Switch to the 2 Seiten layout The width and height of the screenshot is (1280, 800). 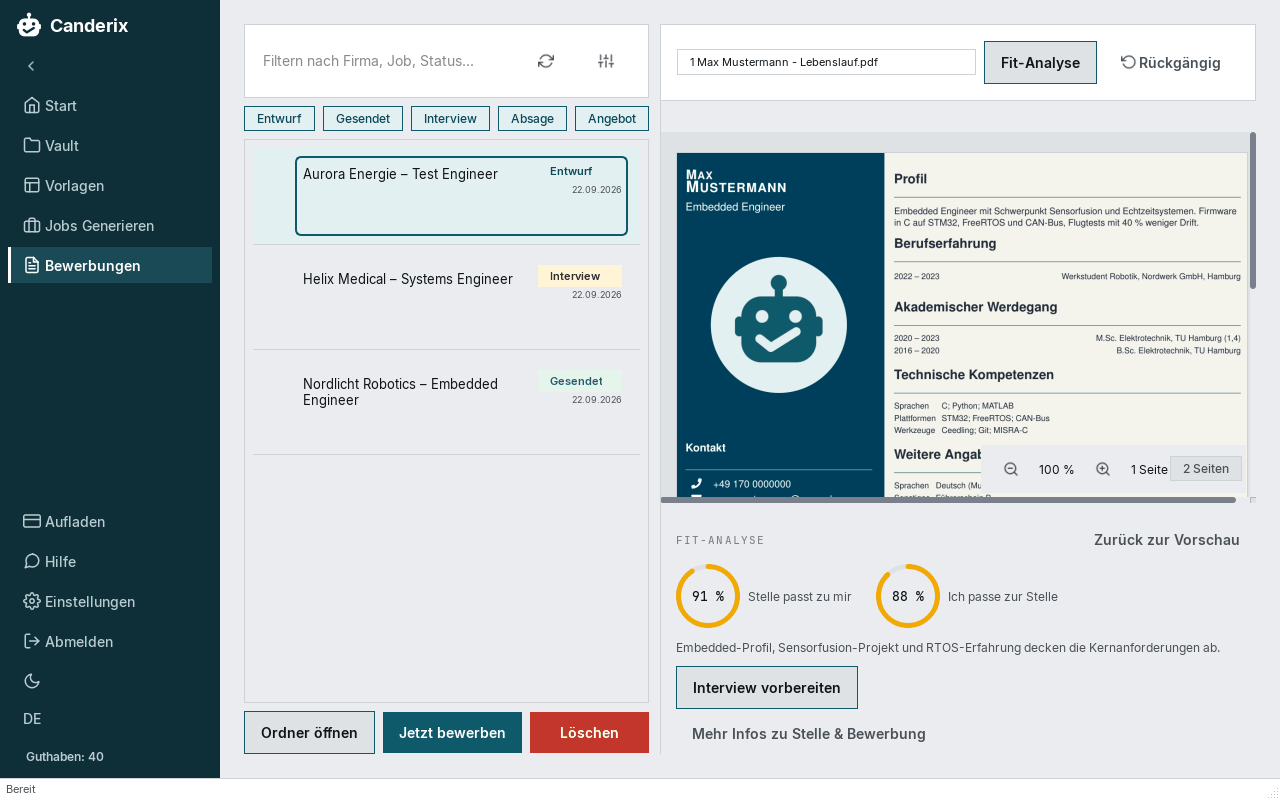coord(1206,469)
